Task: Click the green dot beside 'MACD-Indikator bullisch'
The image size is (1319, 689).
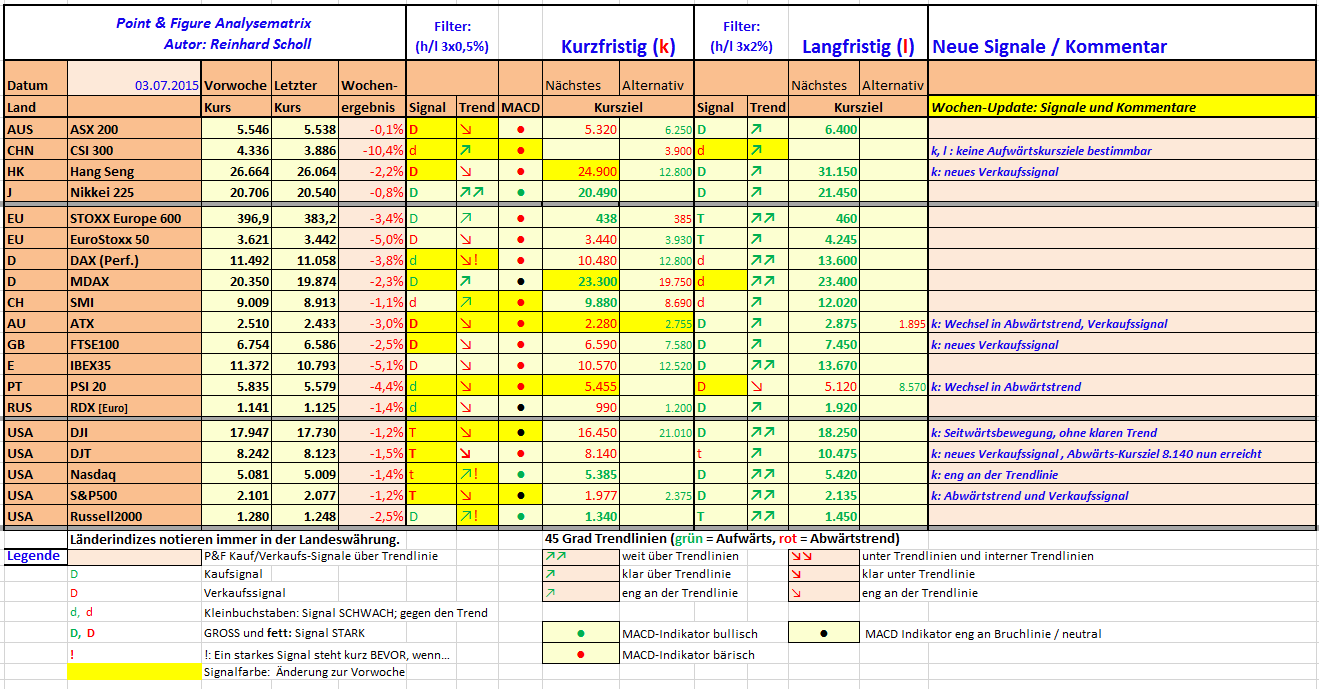Action: (581, 634)
